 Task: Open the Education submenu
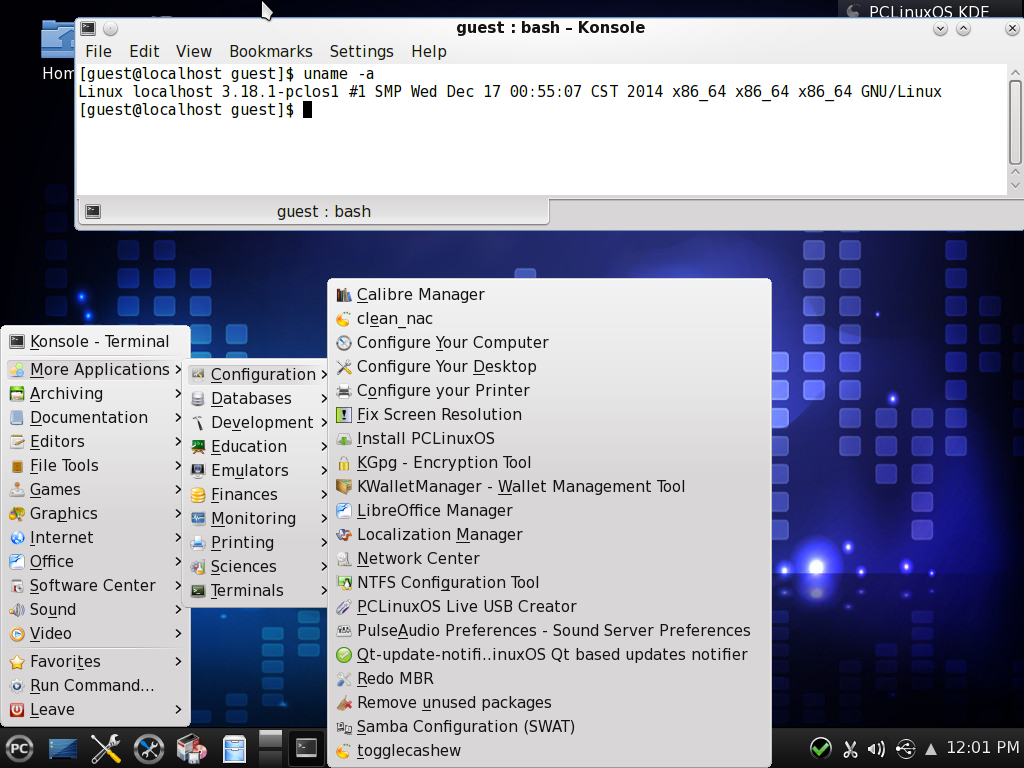(x=258, y=447)
